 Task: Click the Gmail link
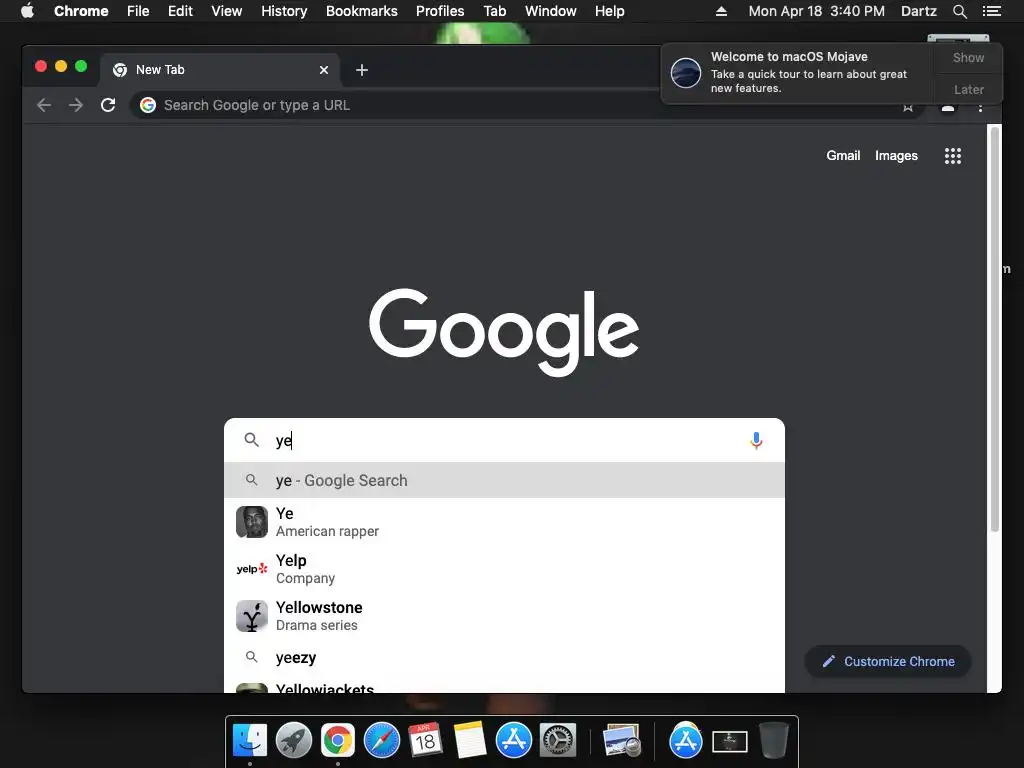(843, 155)
